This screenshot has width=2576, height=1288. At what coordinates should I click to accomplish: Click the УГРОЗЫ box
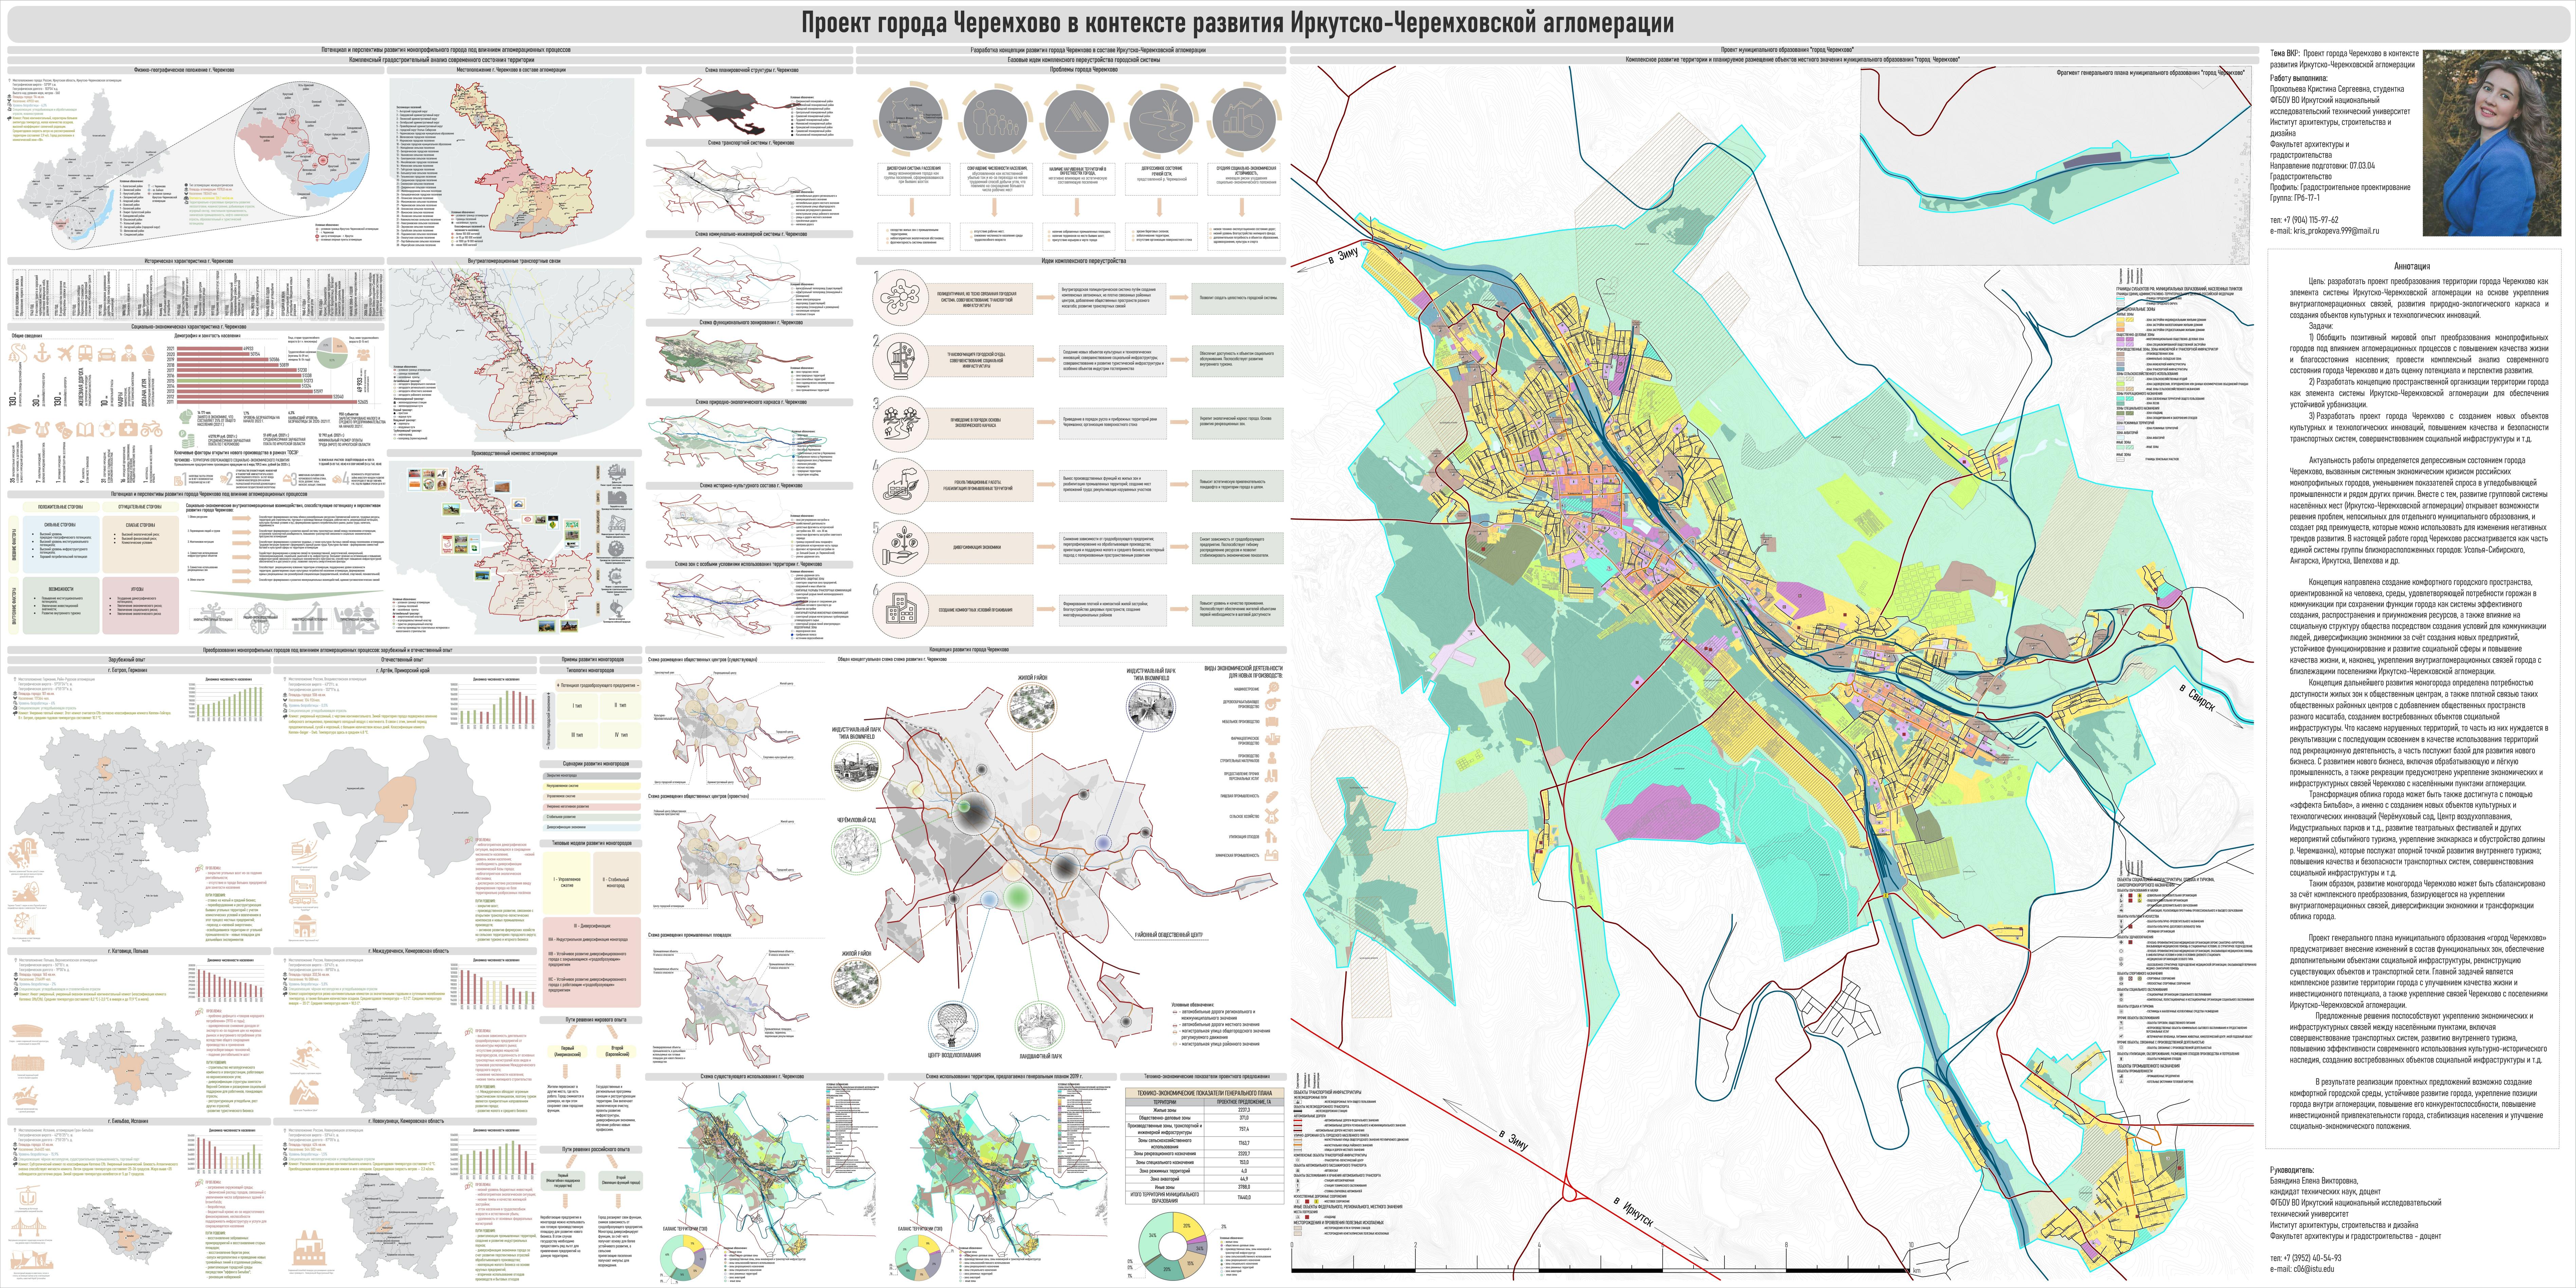[x=141, y=606]
